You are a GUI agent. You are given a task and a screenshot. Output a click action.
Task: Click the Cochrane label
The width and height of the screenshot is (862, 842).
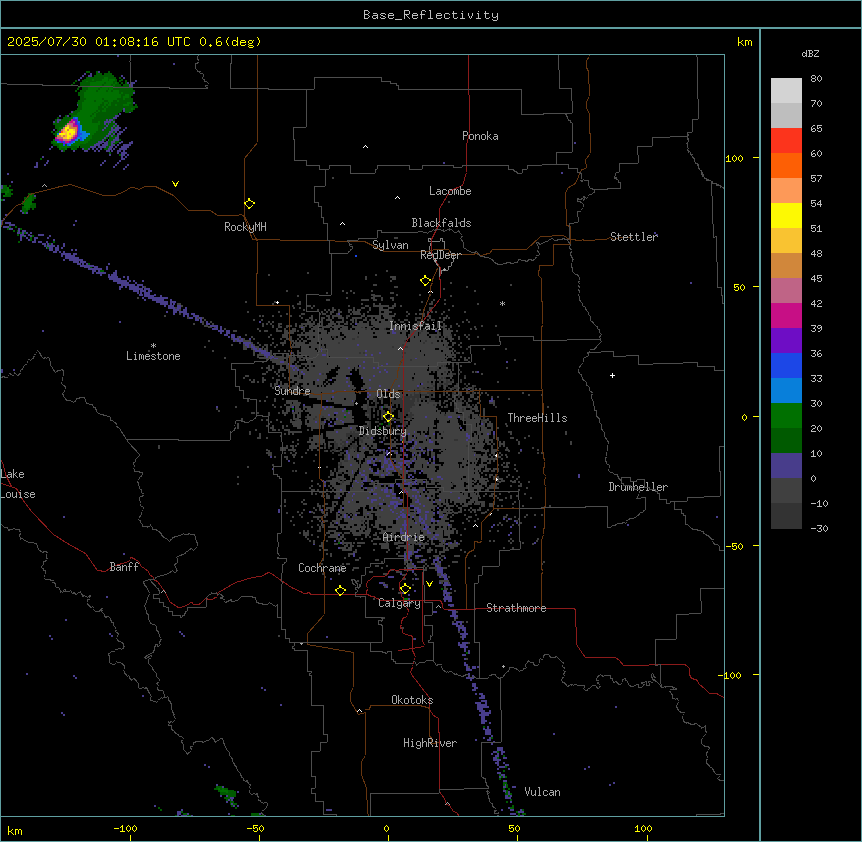[x=322, y=568]
